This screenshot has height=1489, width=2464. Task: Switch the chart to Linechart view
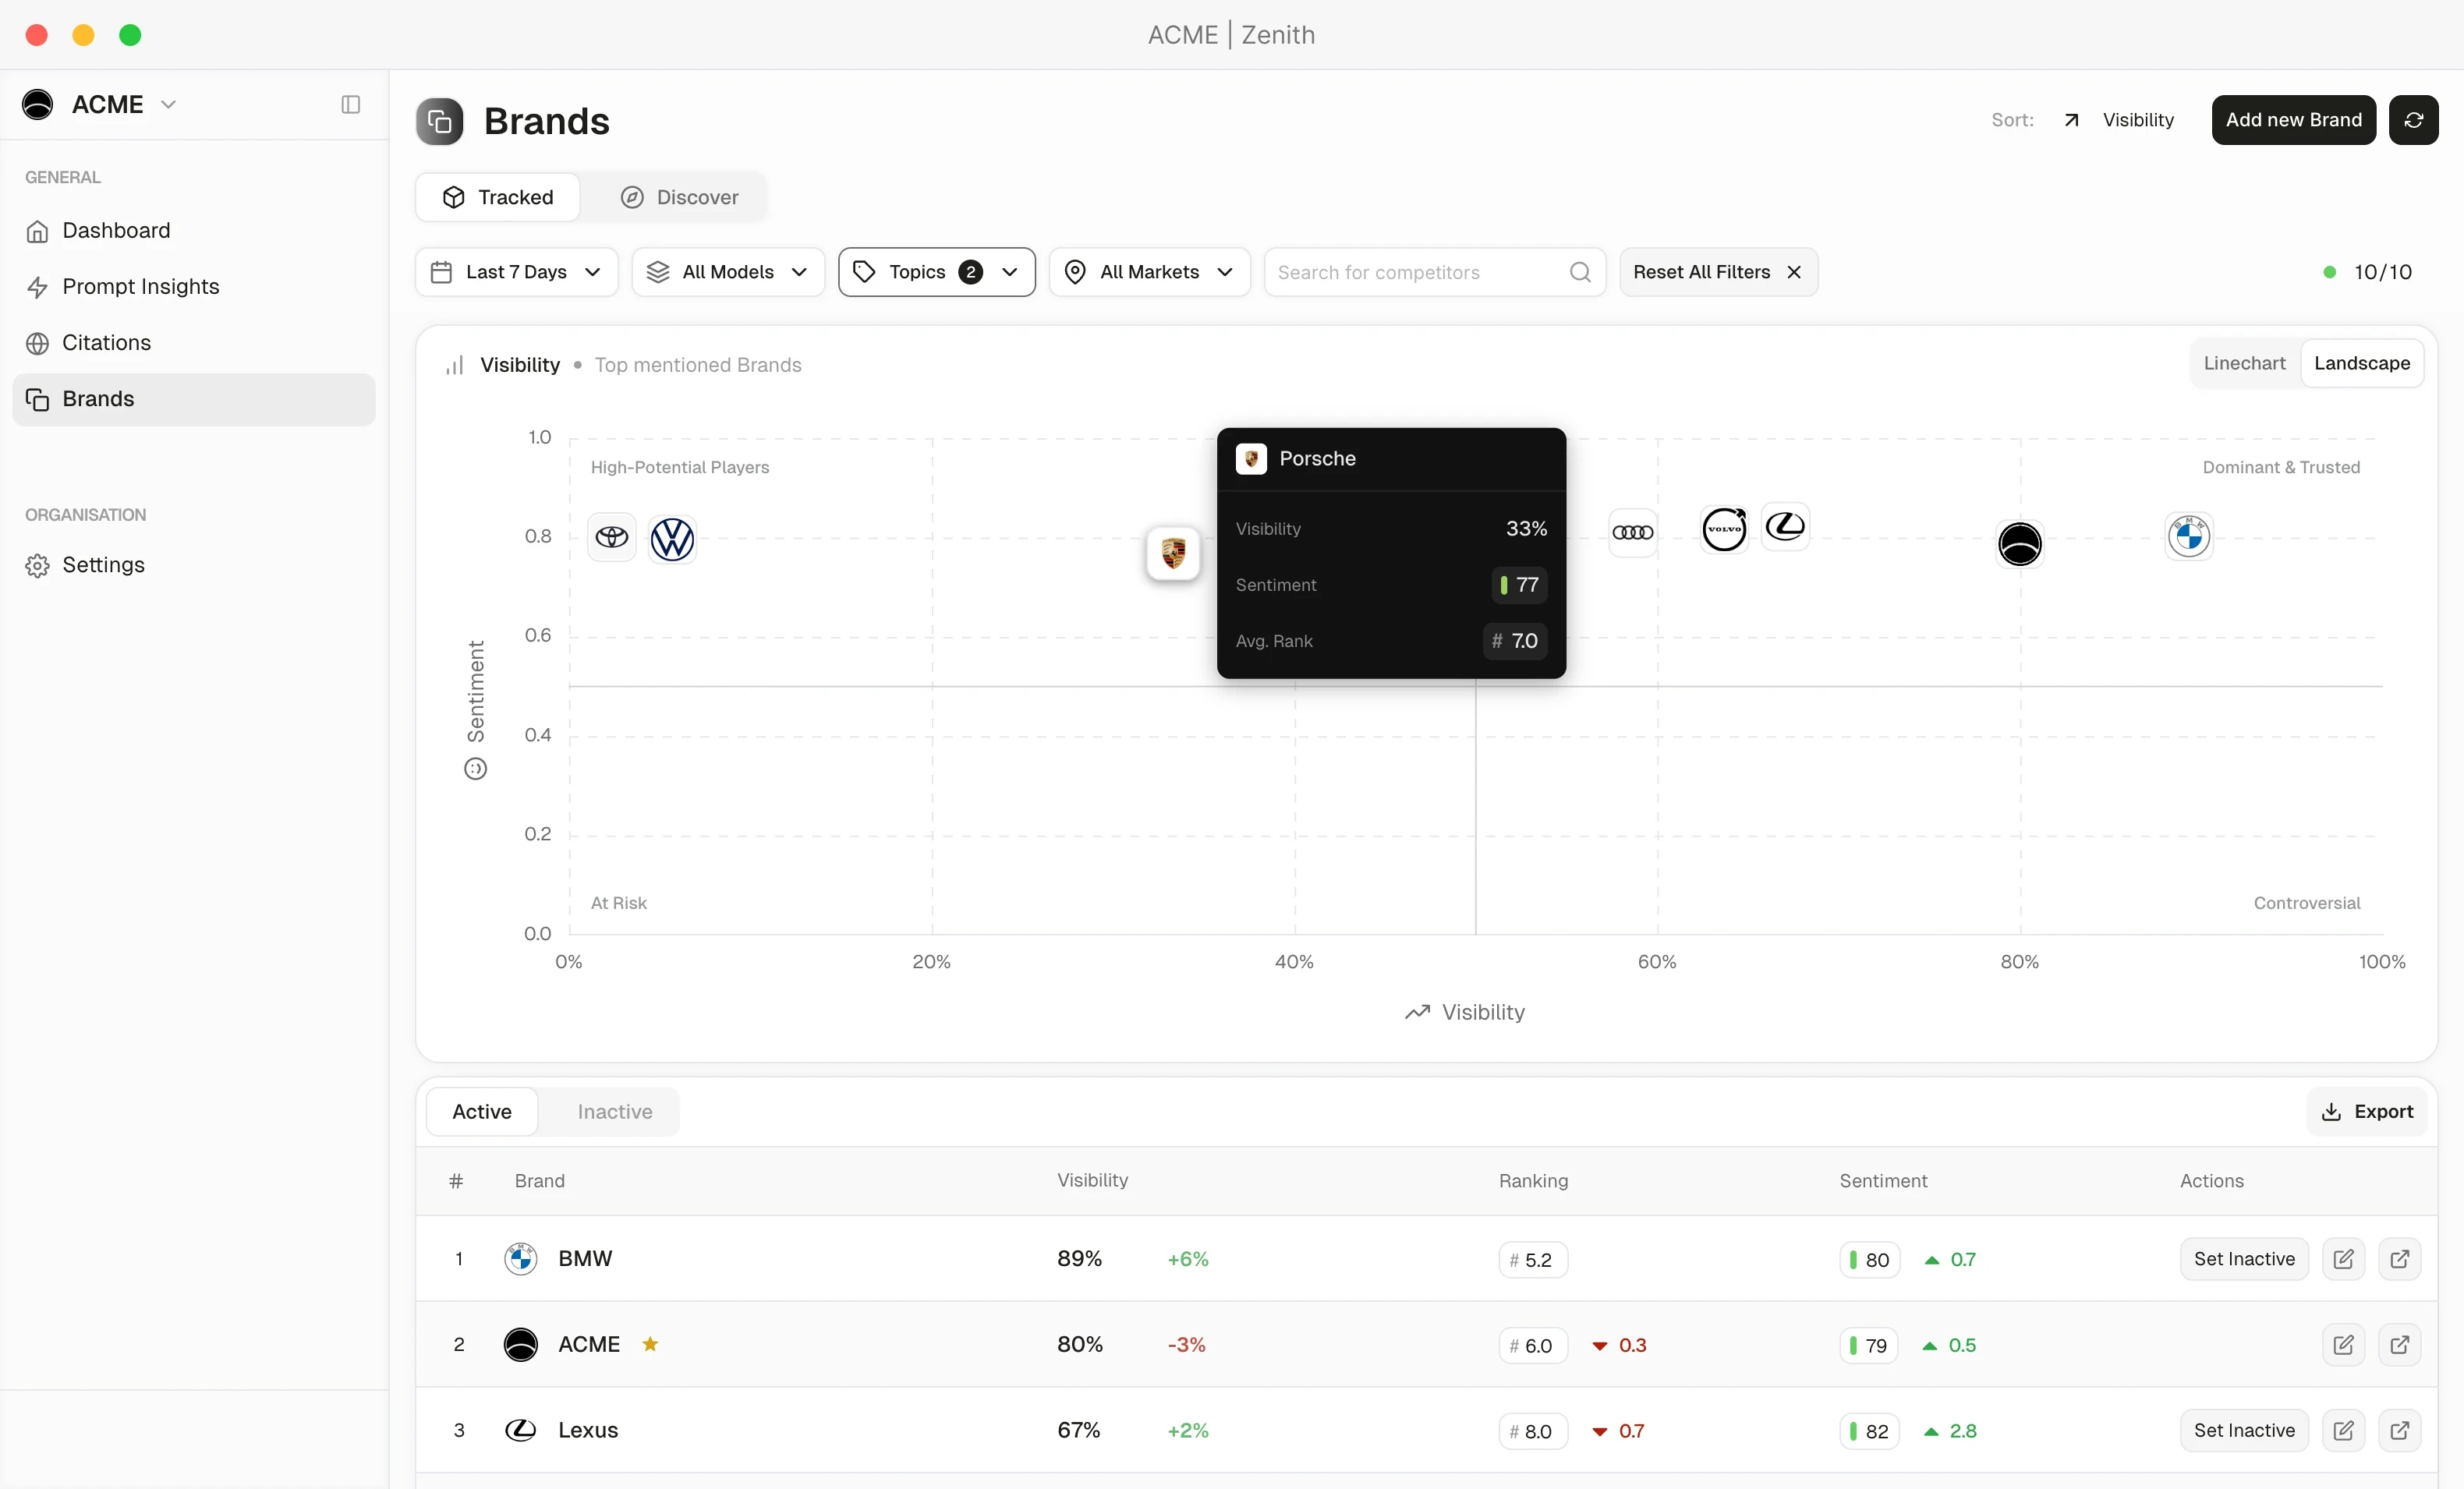tap(2244, 363)
